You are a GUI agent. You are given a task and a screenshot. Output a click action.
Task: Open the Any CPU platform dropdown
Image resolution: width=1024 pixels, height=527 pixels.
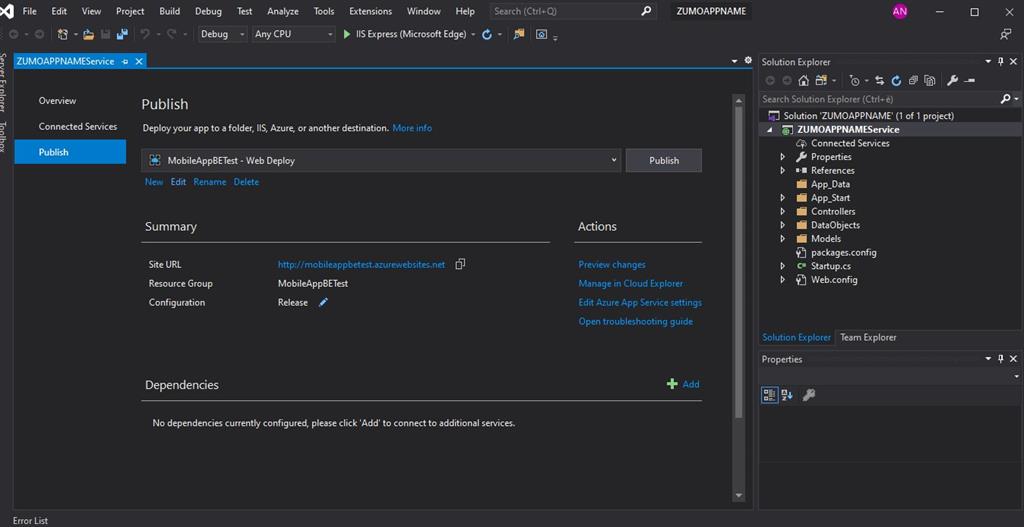[293, 34]
